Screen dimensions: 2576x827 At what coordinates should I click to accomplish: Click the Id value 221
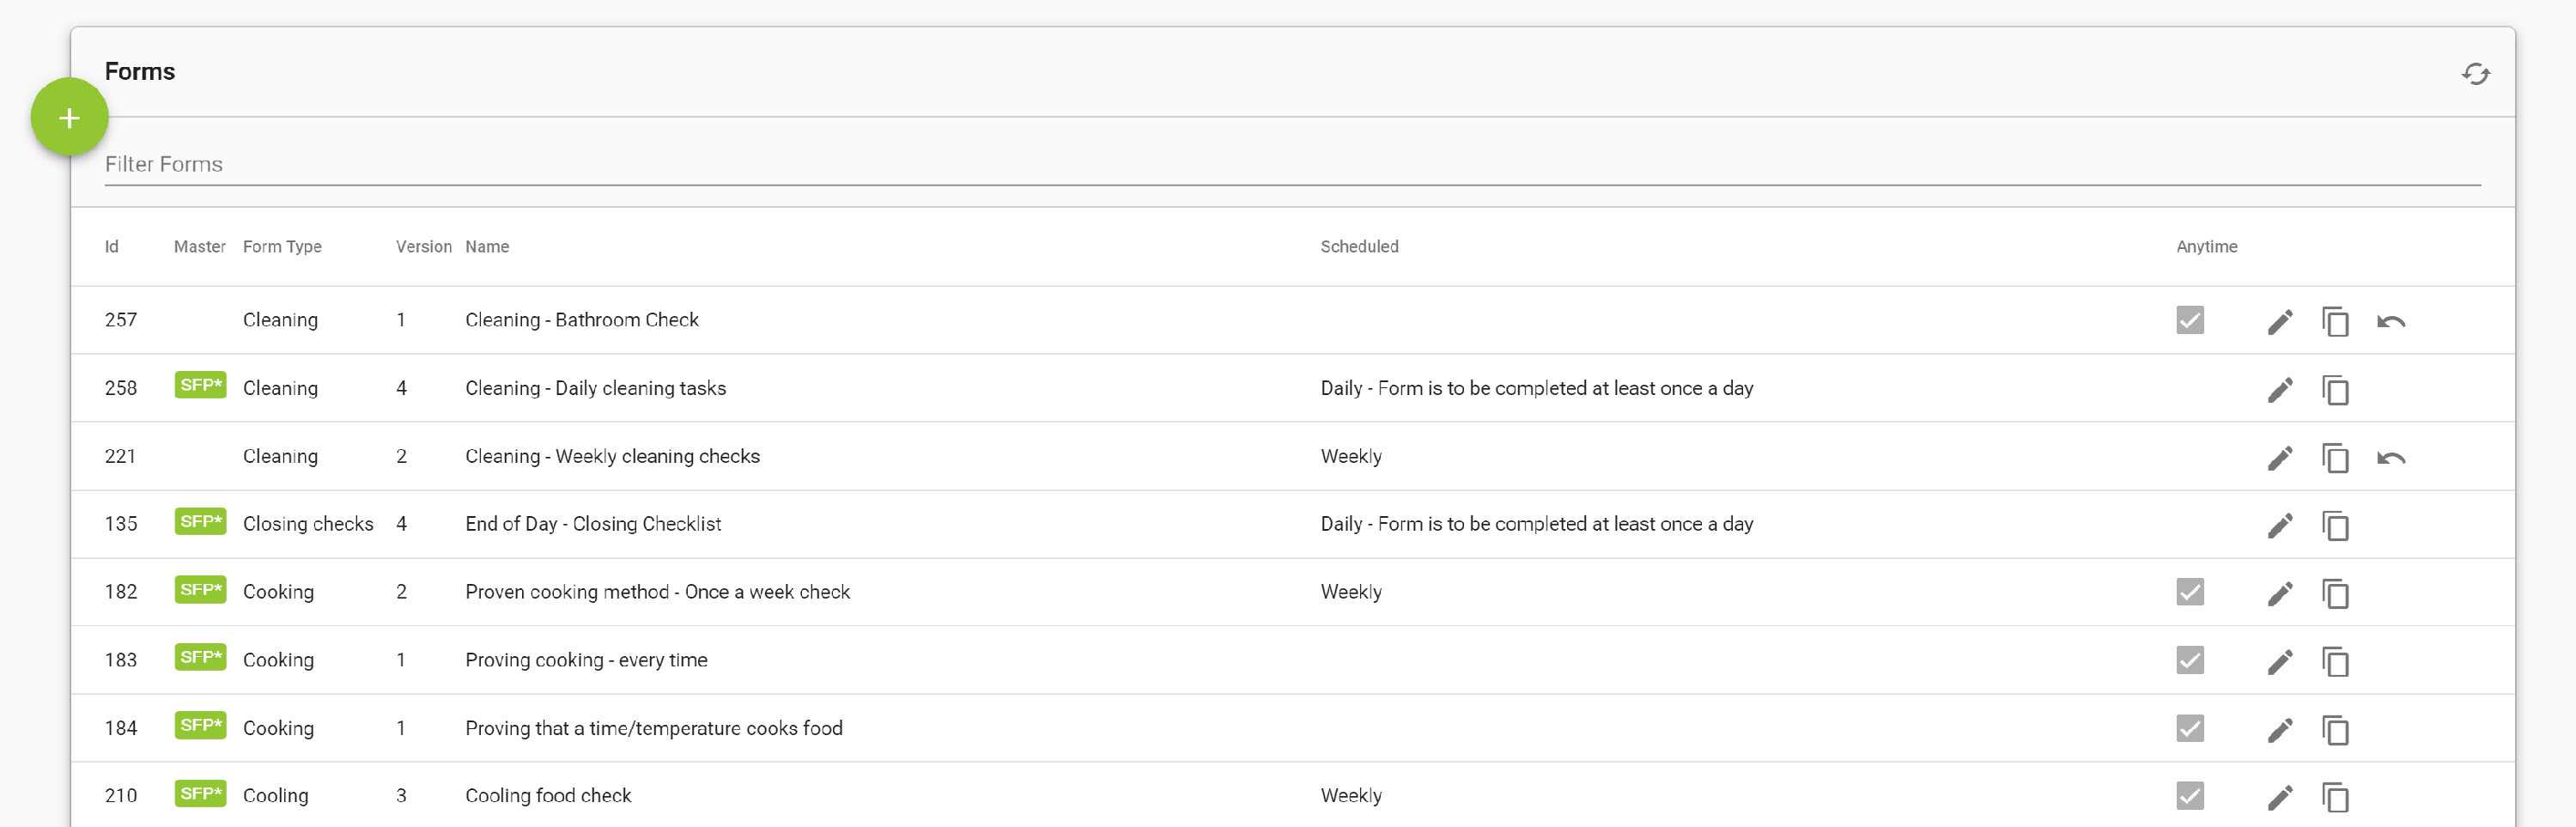[x=120, y=456]
